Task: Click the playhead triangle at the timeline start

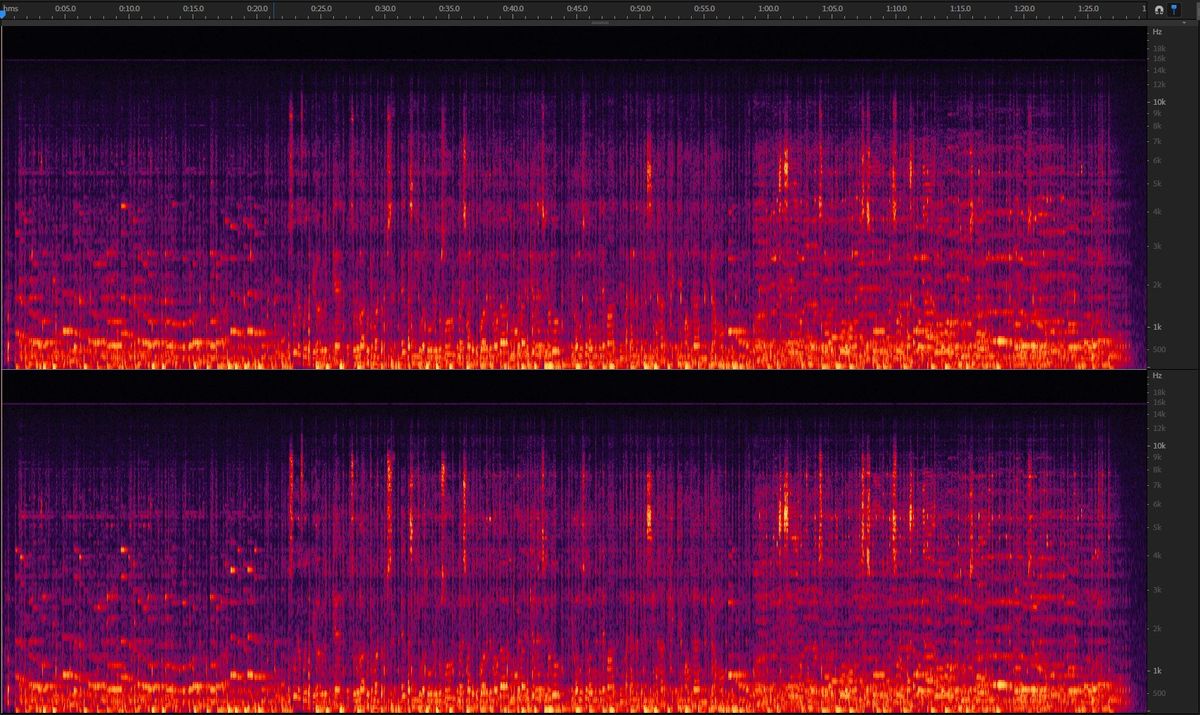Action: (3, 13)
